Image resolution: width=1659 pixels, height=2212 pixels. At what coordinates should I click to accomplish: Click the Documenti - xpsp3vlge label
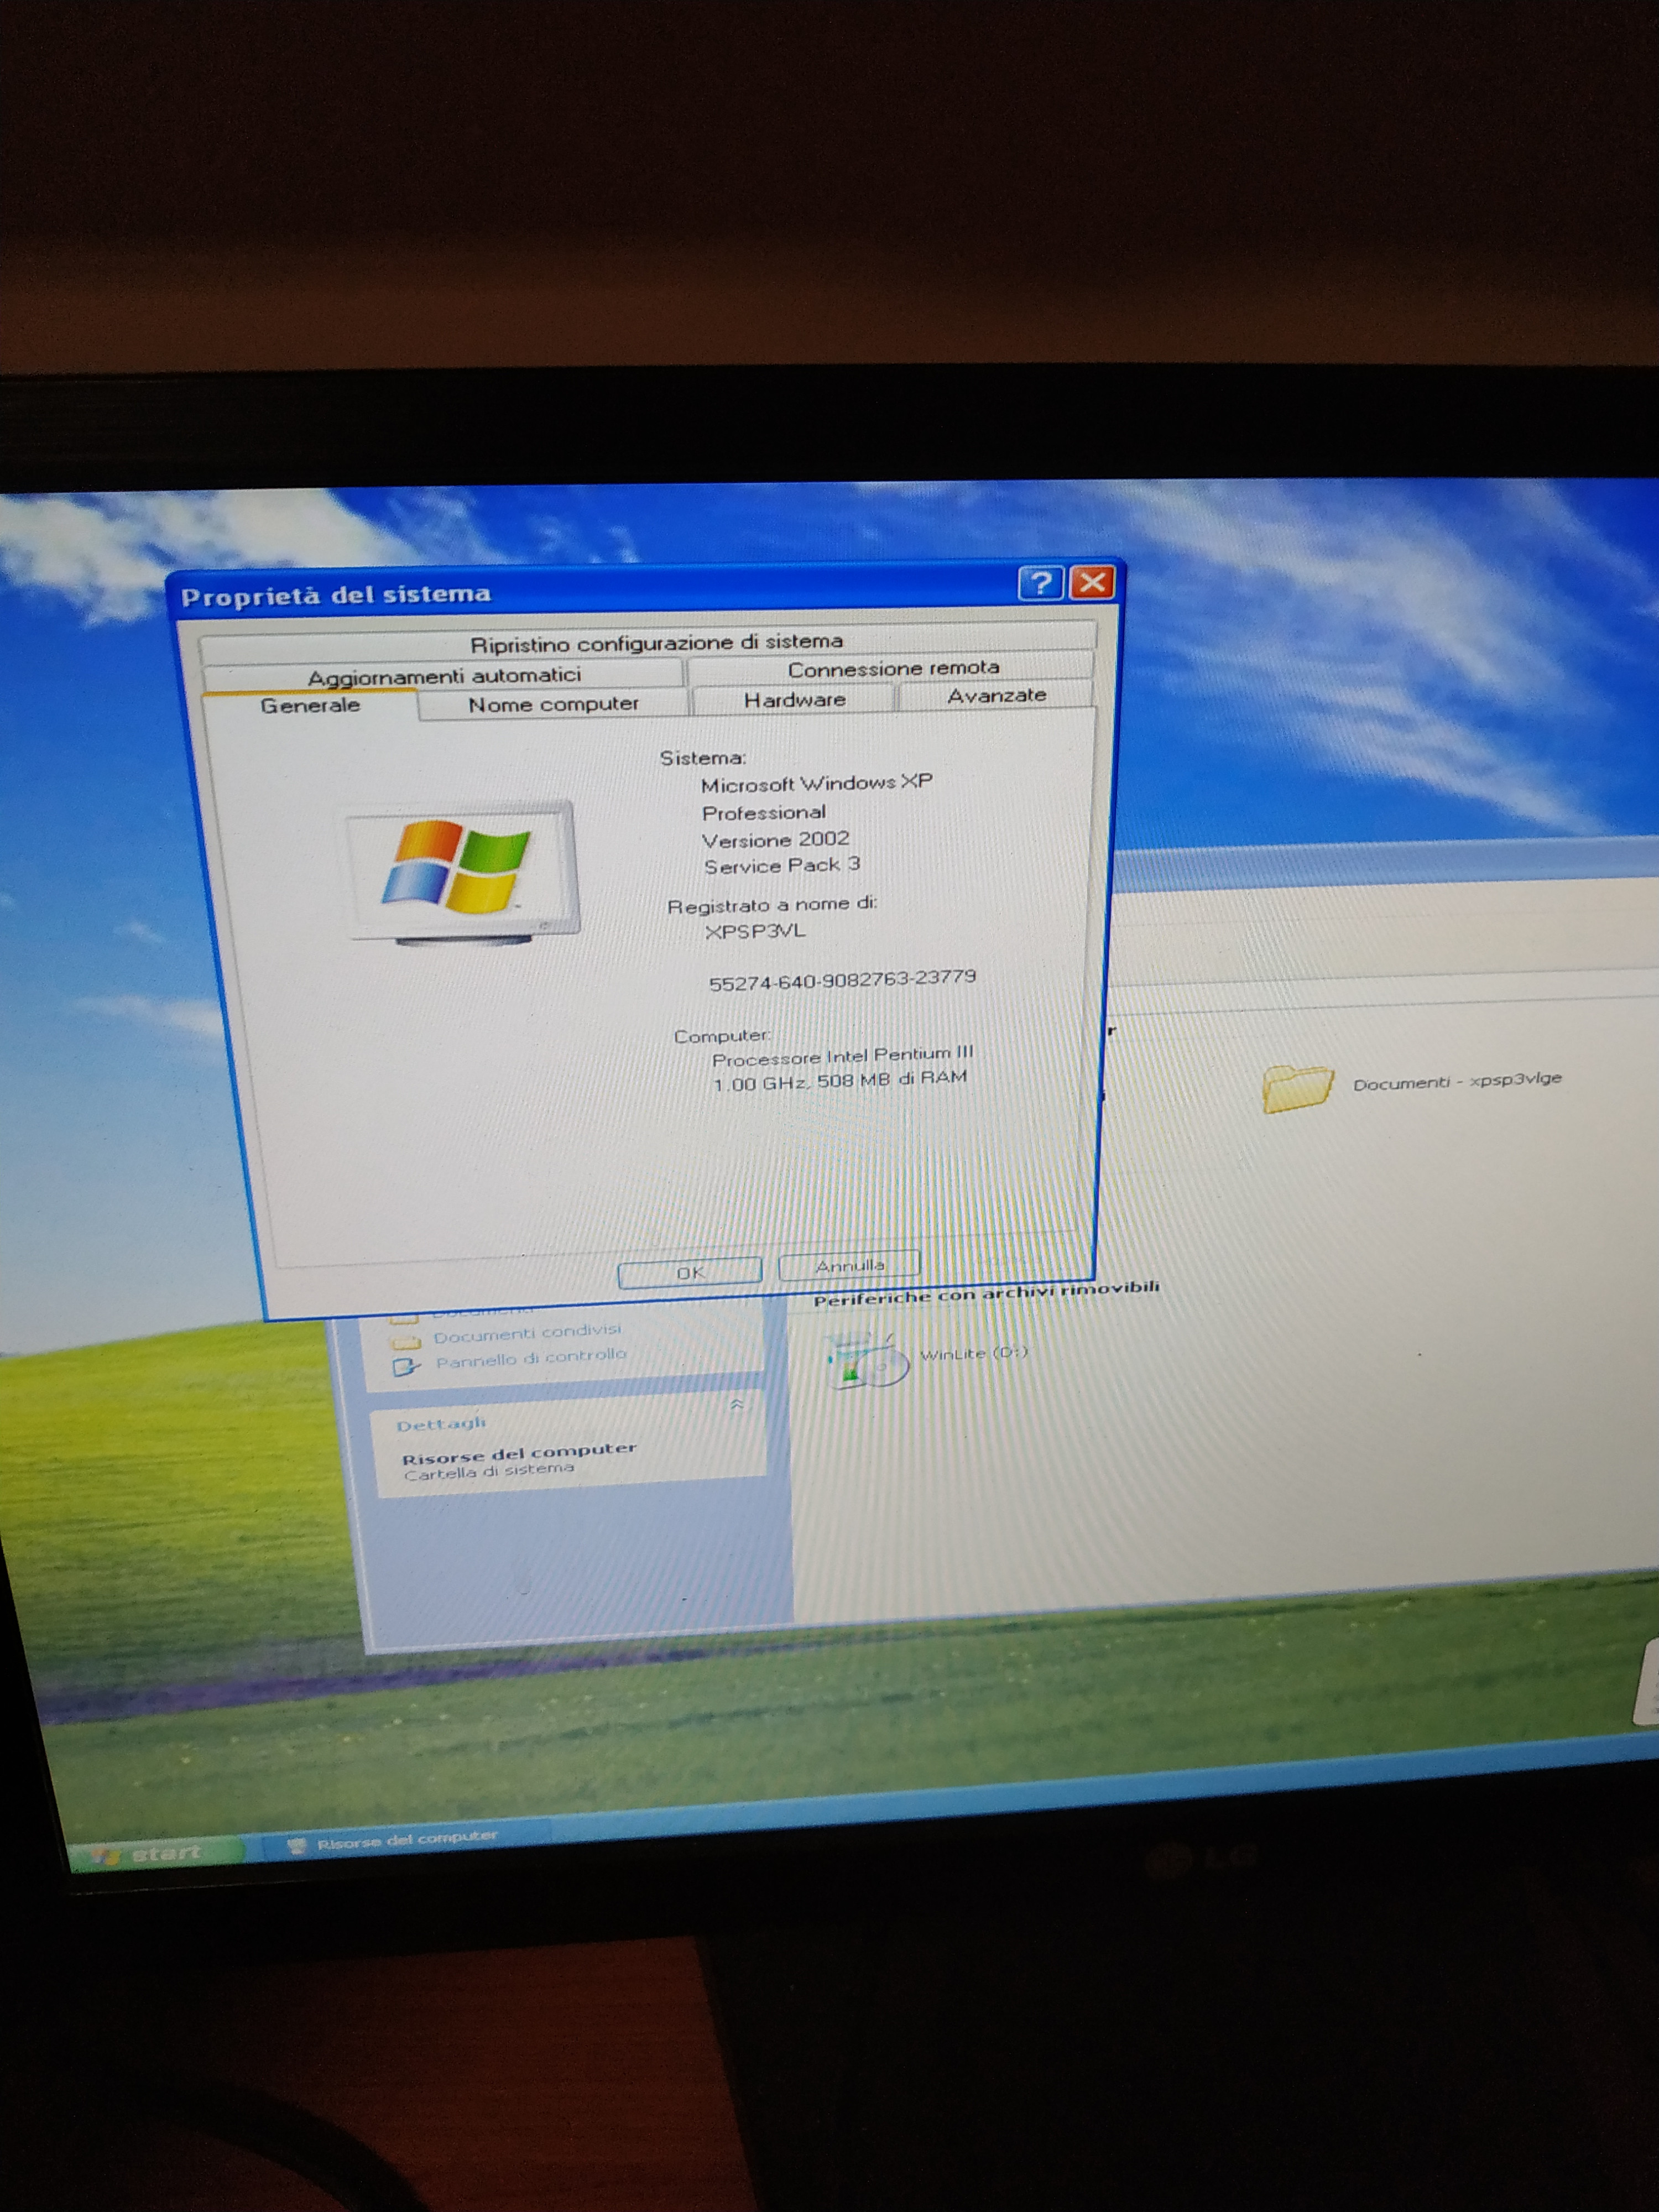(x=1456, y=1082)
